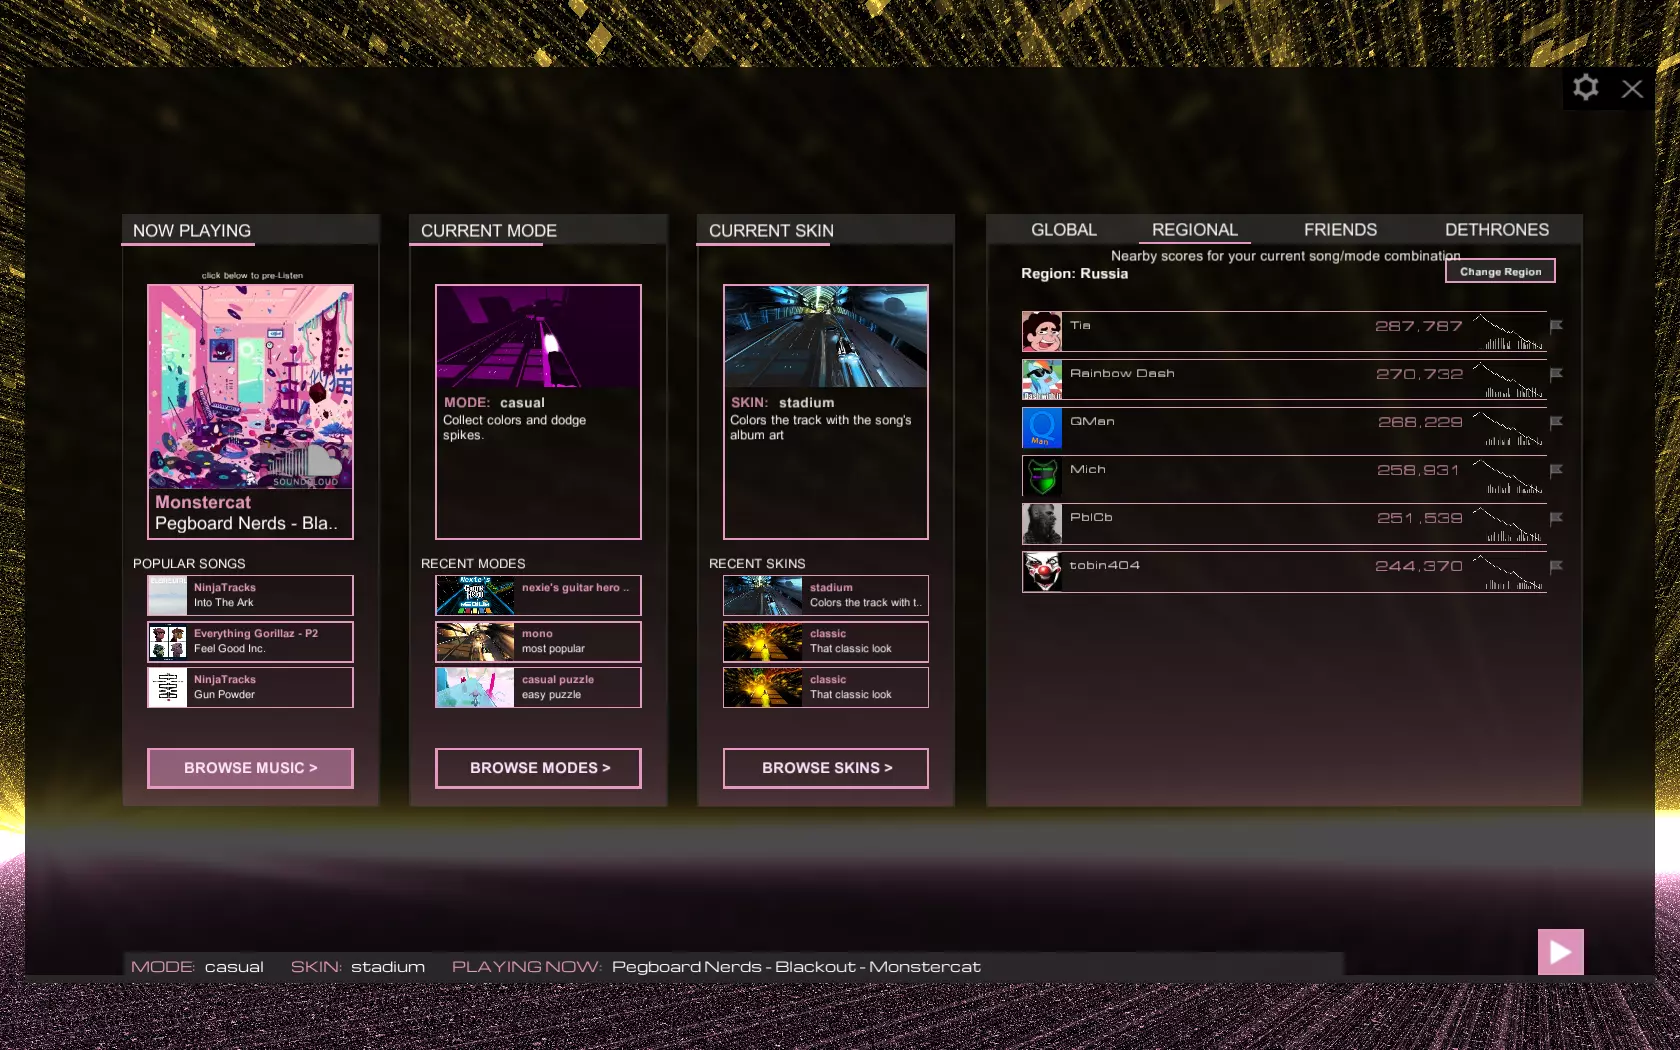This screenshot has height=1050, width=1680.
Task: Click the "NOW PLAYING" panel header
Action: click(x=192, y=231)
